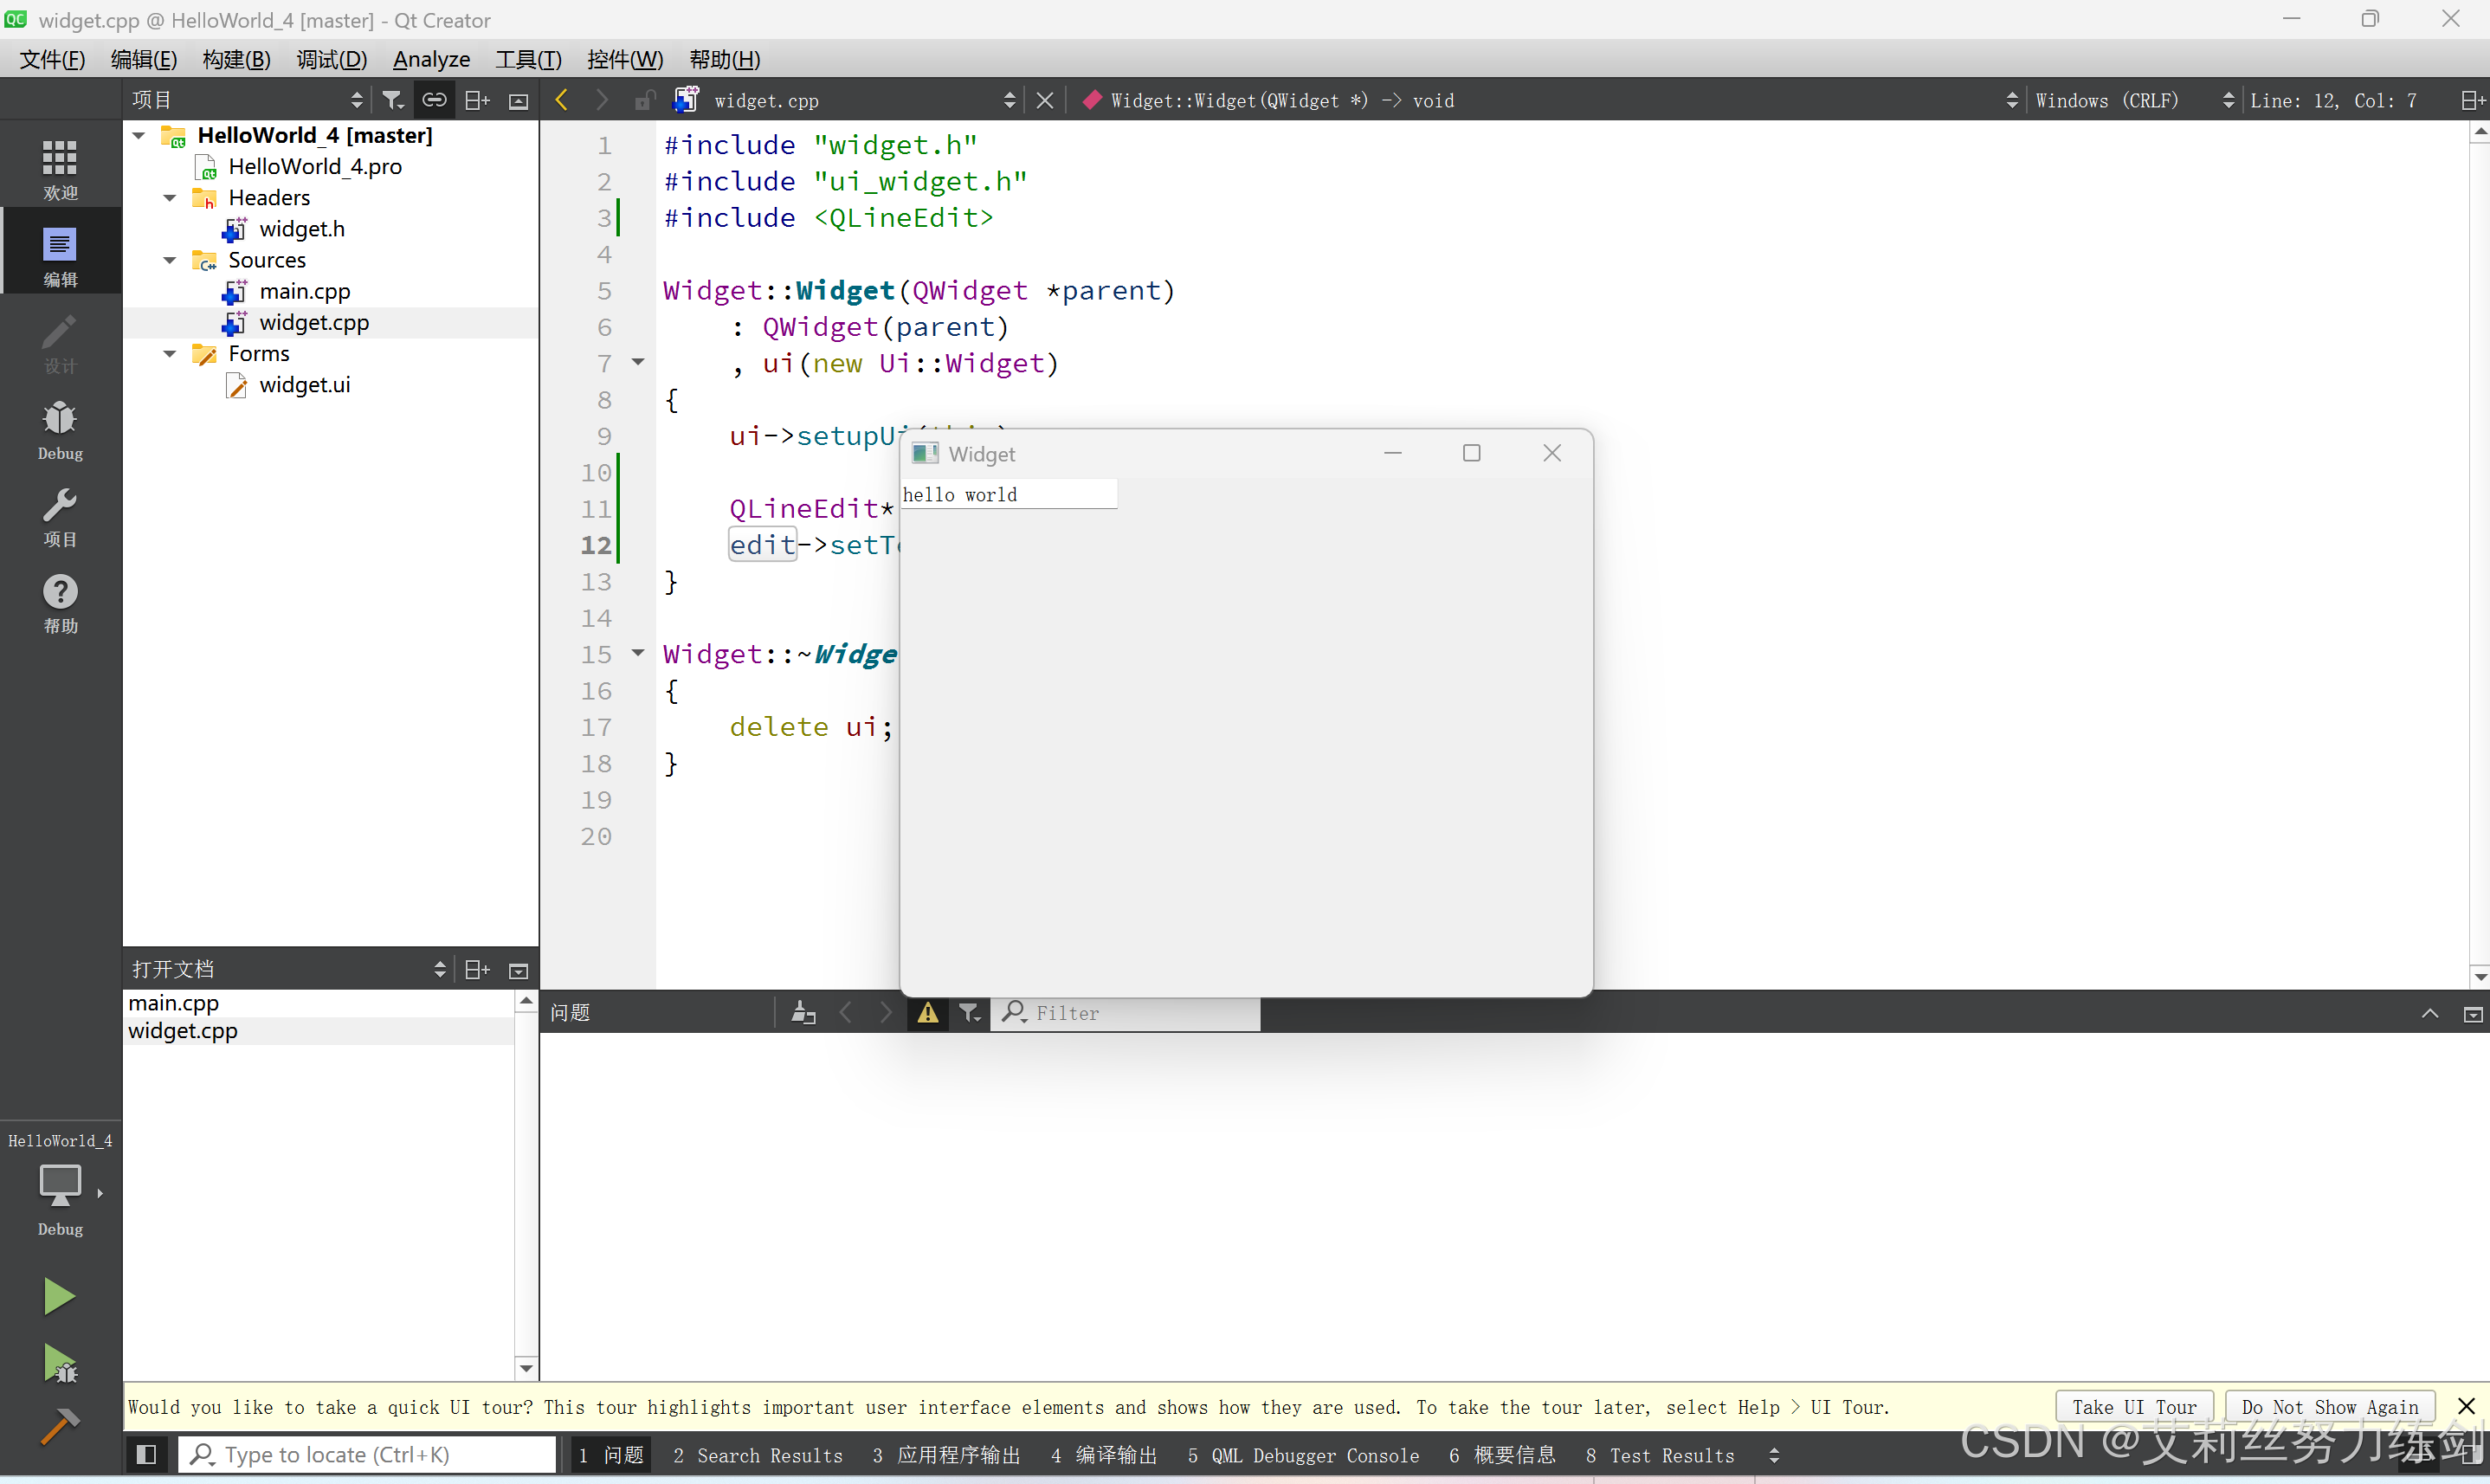Open the 构建(B) menu
2490x1484 pixels.
coord(236,58)
